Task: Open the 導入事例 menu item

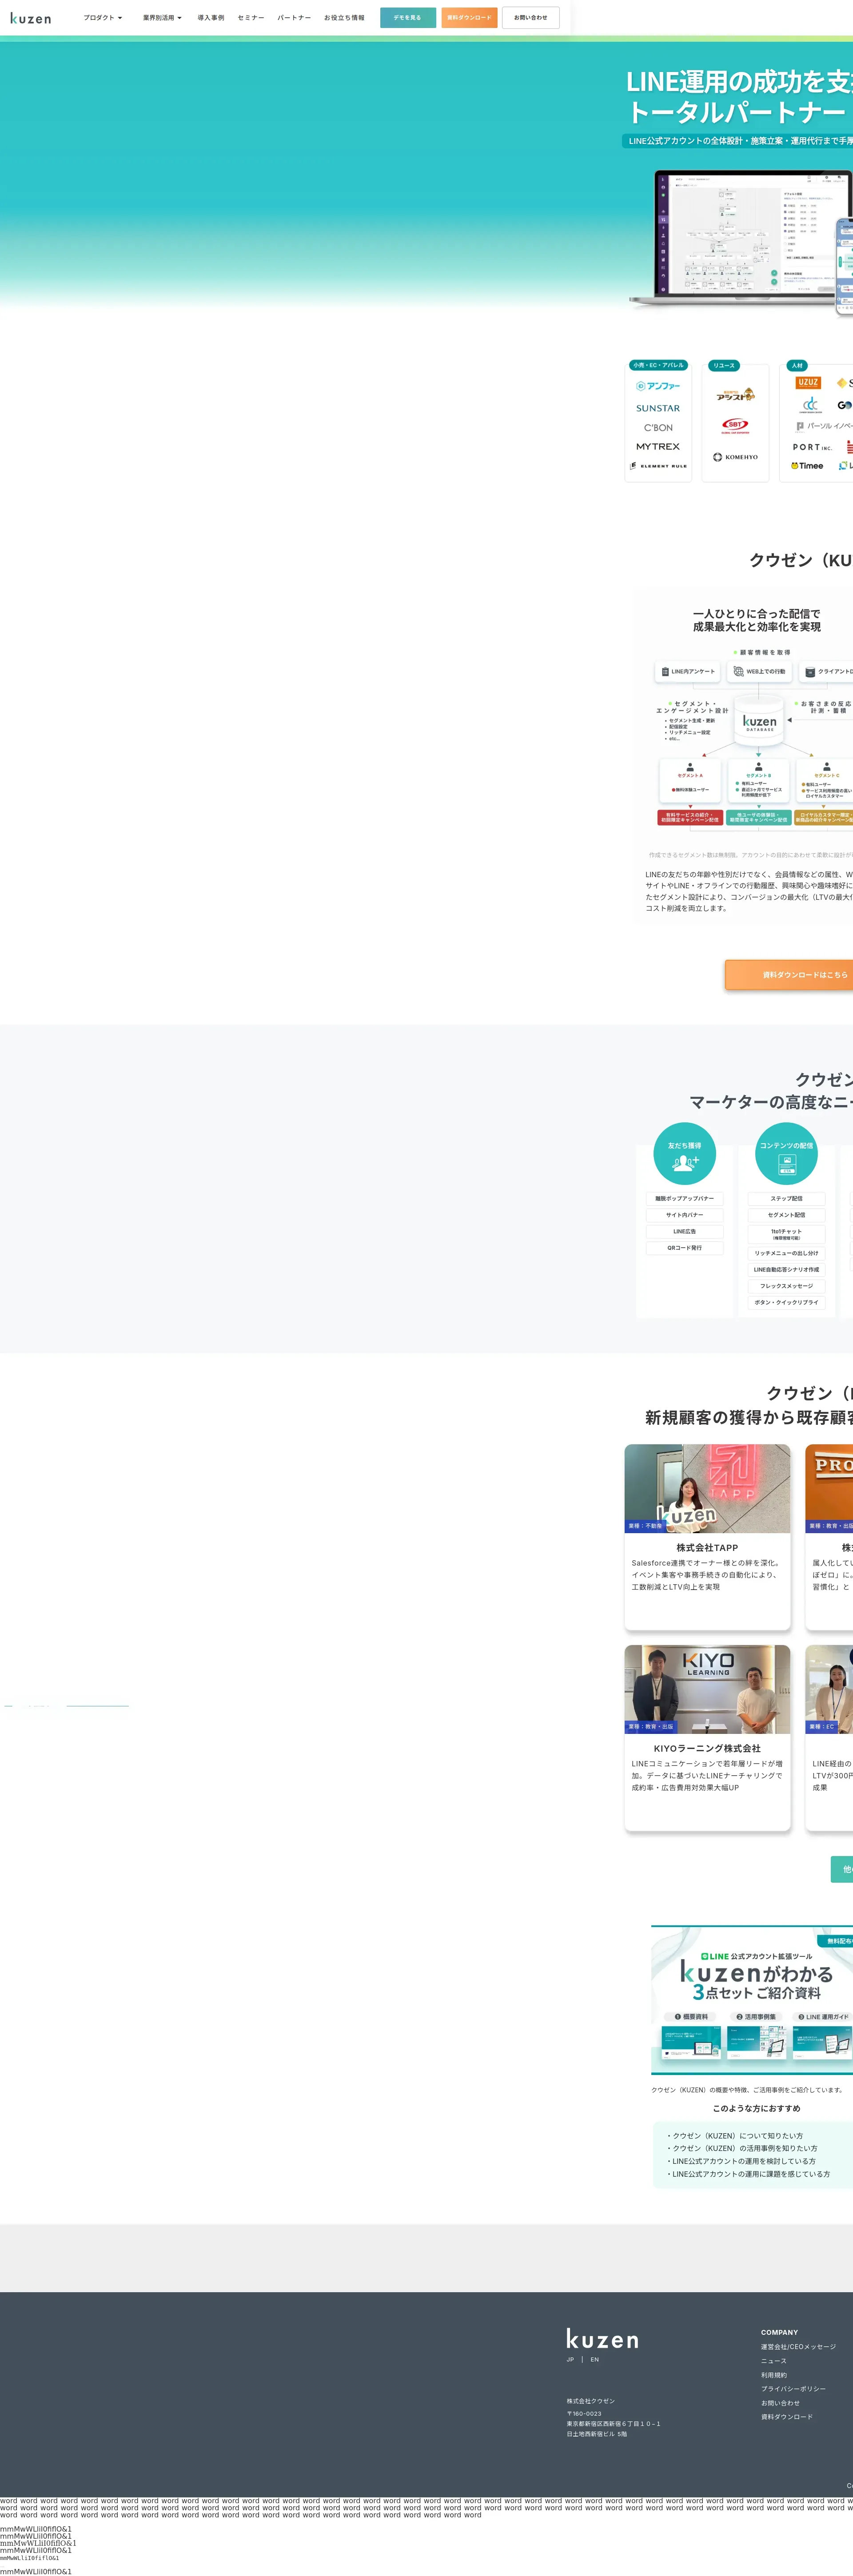Action: tap(211, 18)
